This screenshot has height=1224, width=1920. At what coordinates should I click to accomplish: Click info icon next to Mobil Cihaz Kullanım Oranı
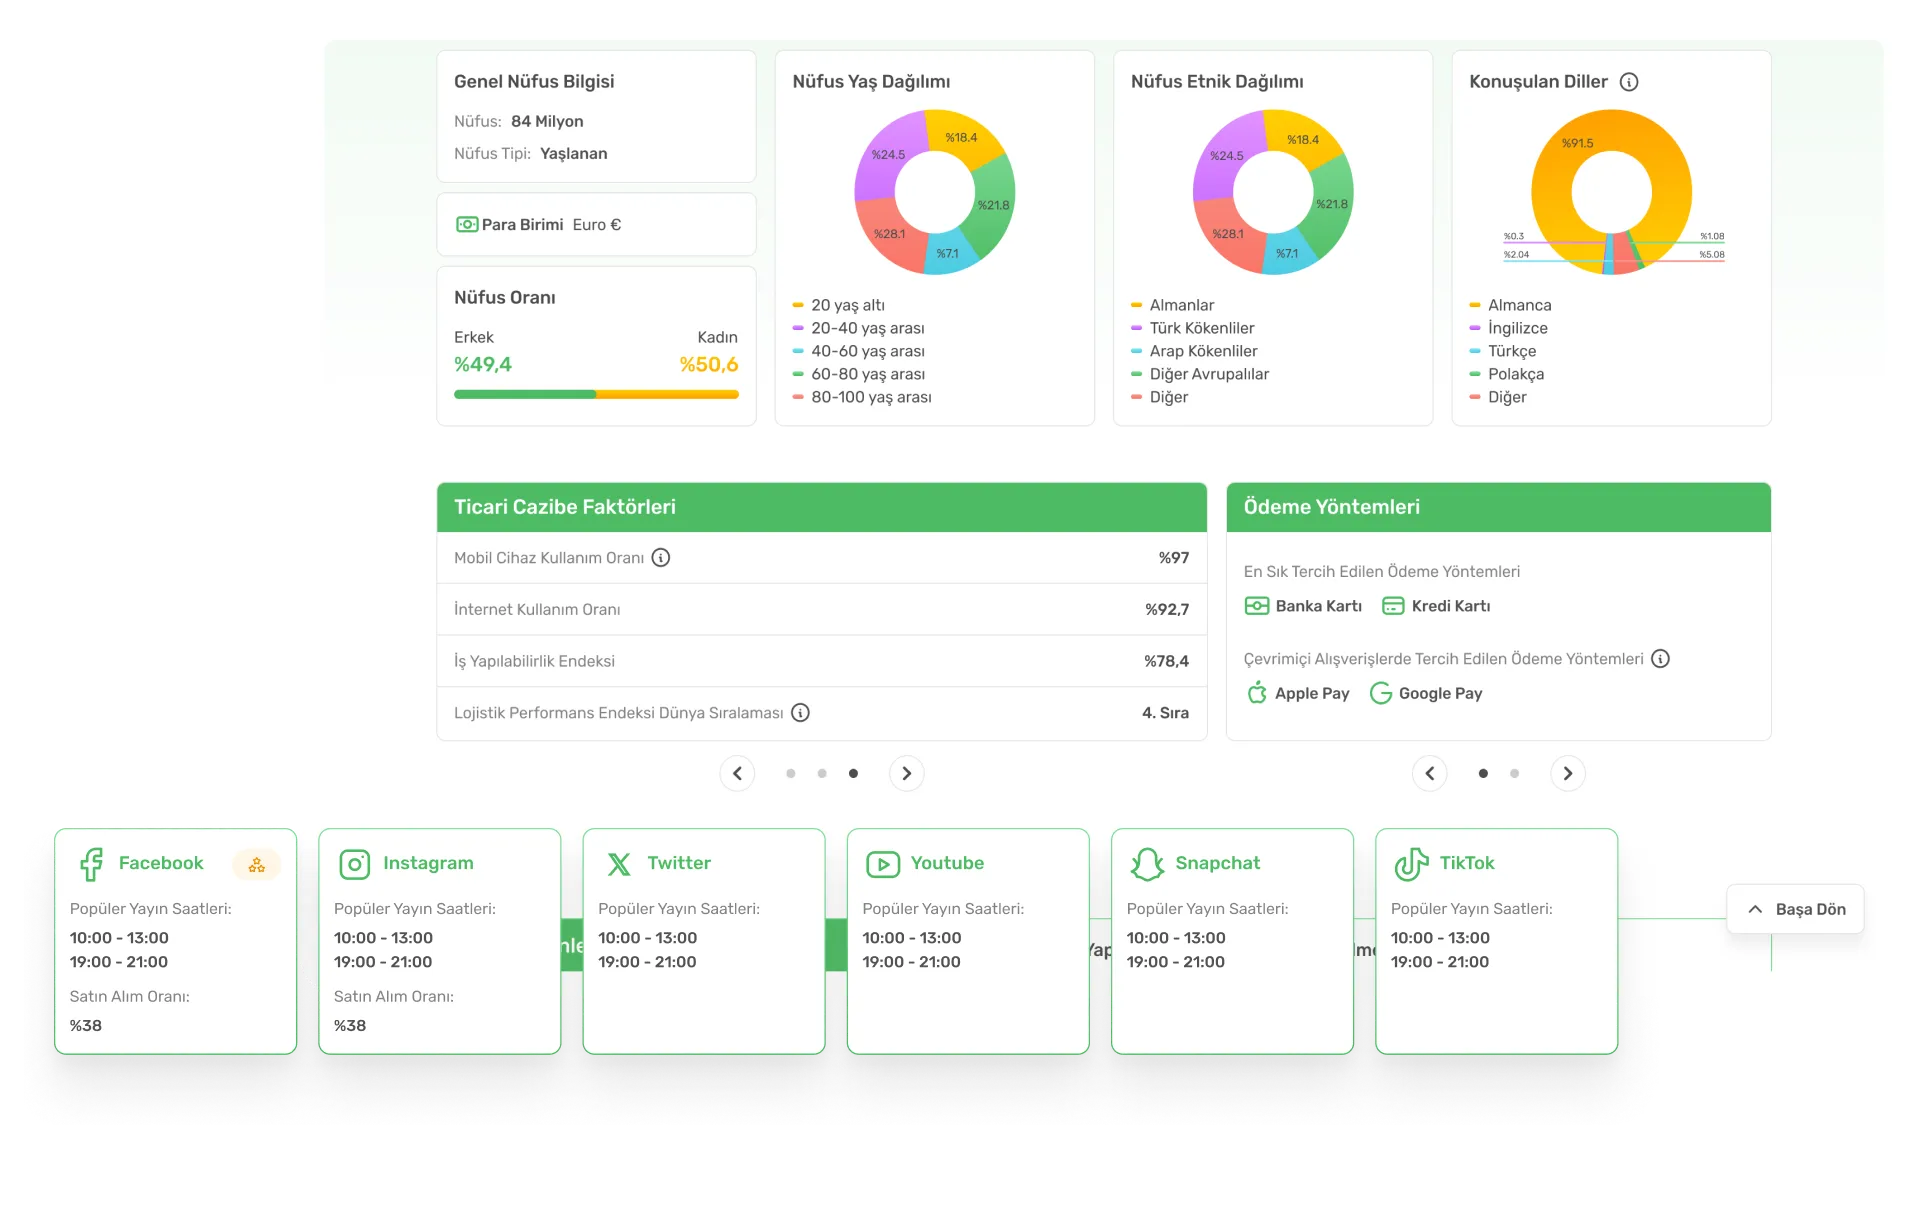[x=661, y=558]
